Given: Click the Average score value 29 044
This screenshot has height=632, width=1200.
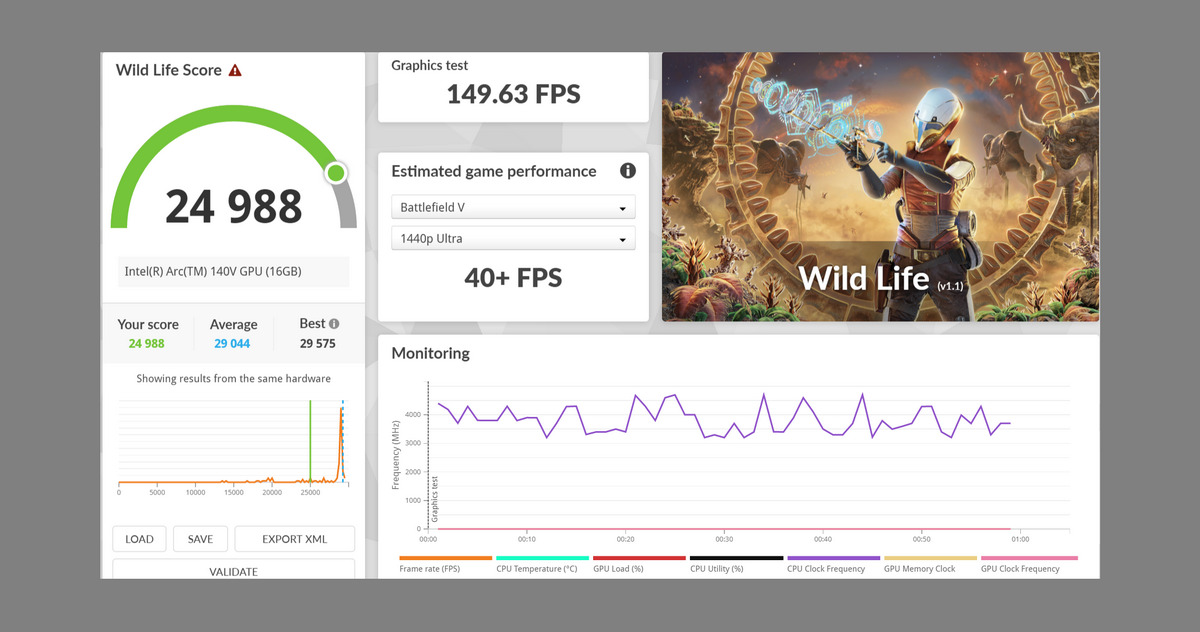Looking at the screenshot, I should click(232, 343).
